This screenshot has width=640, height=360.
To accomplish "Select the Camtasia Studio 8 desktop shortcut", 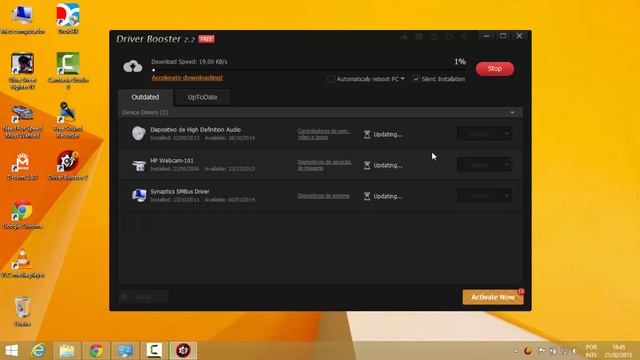I will point(68,71).
